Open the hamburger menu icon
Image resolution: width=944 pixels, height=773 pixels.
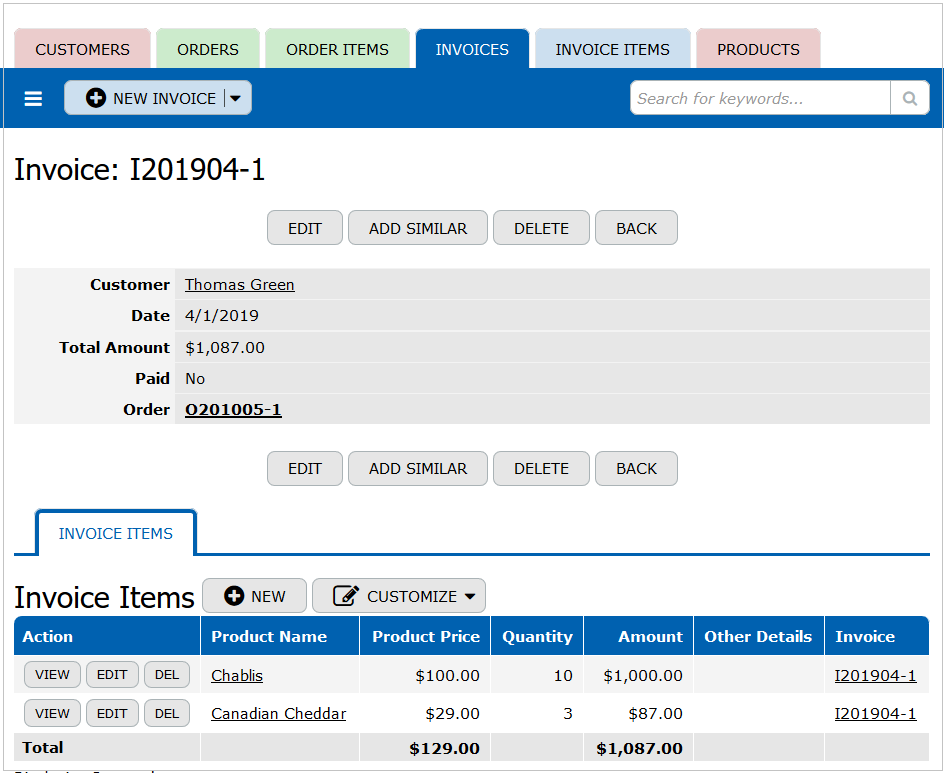pyautogui.click(x=33, y=99)
